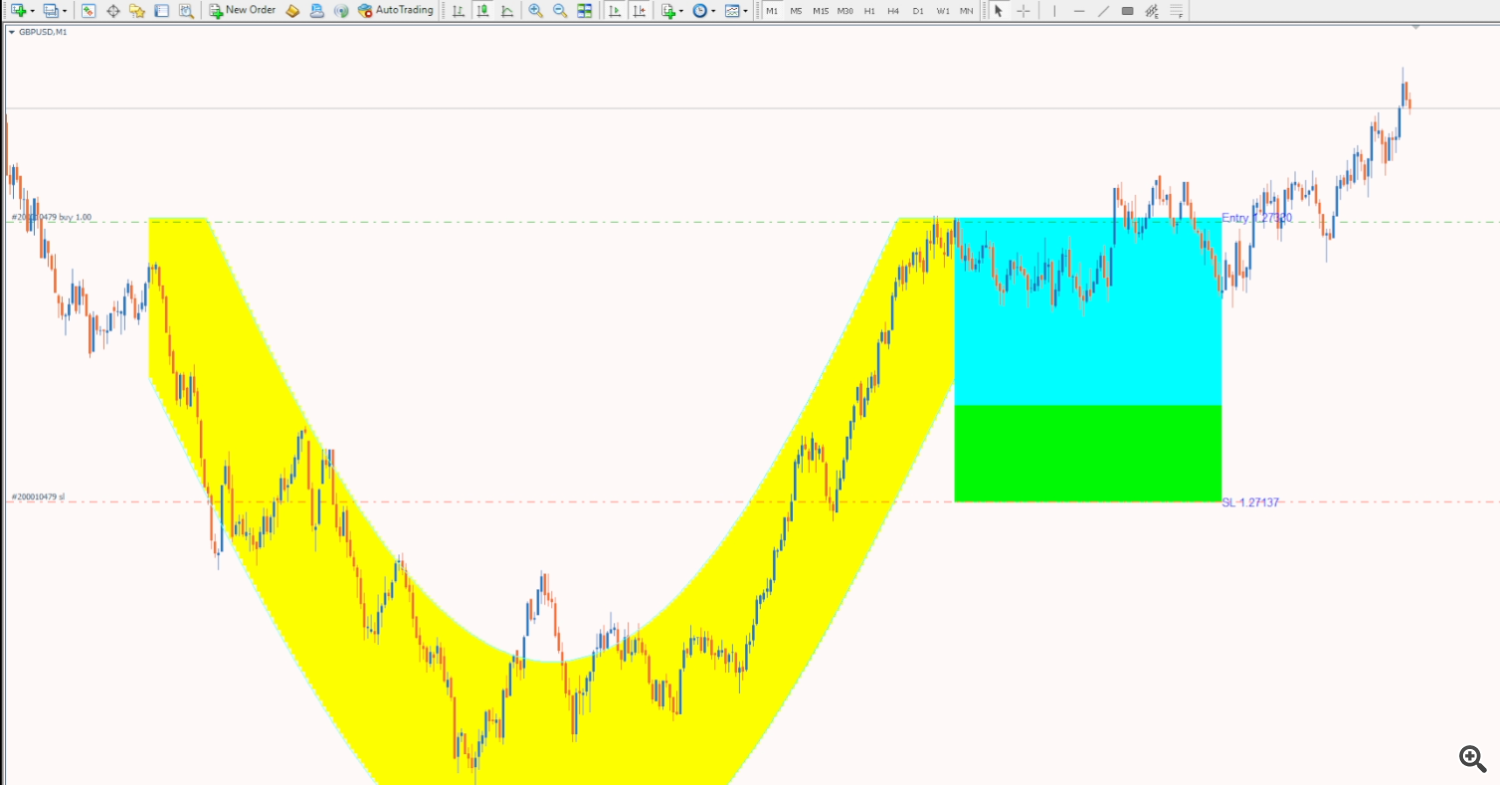Select the W1 timeframe

click(943, 10)
